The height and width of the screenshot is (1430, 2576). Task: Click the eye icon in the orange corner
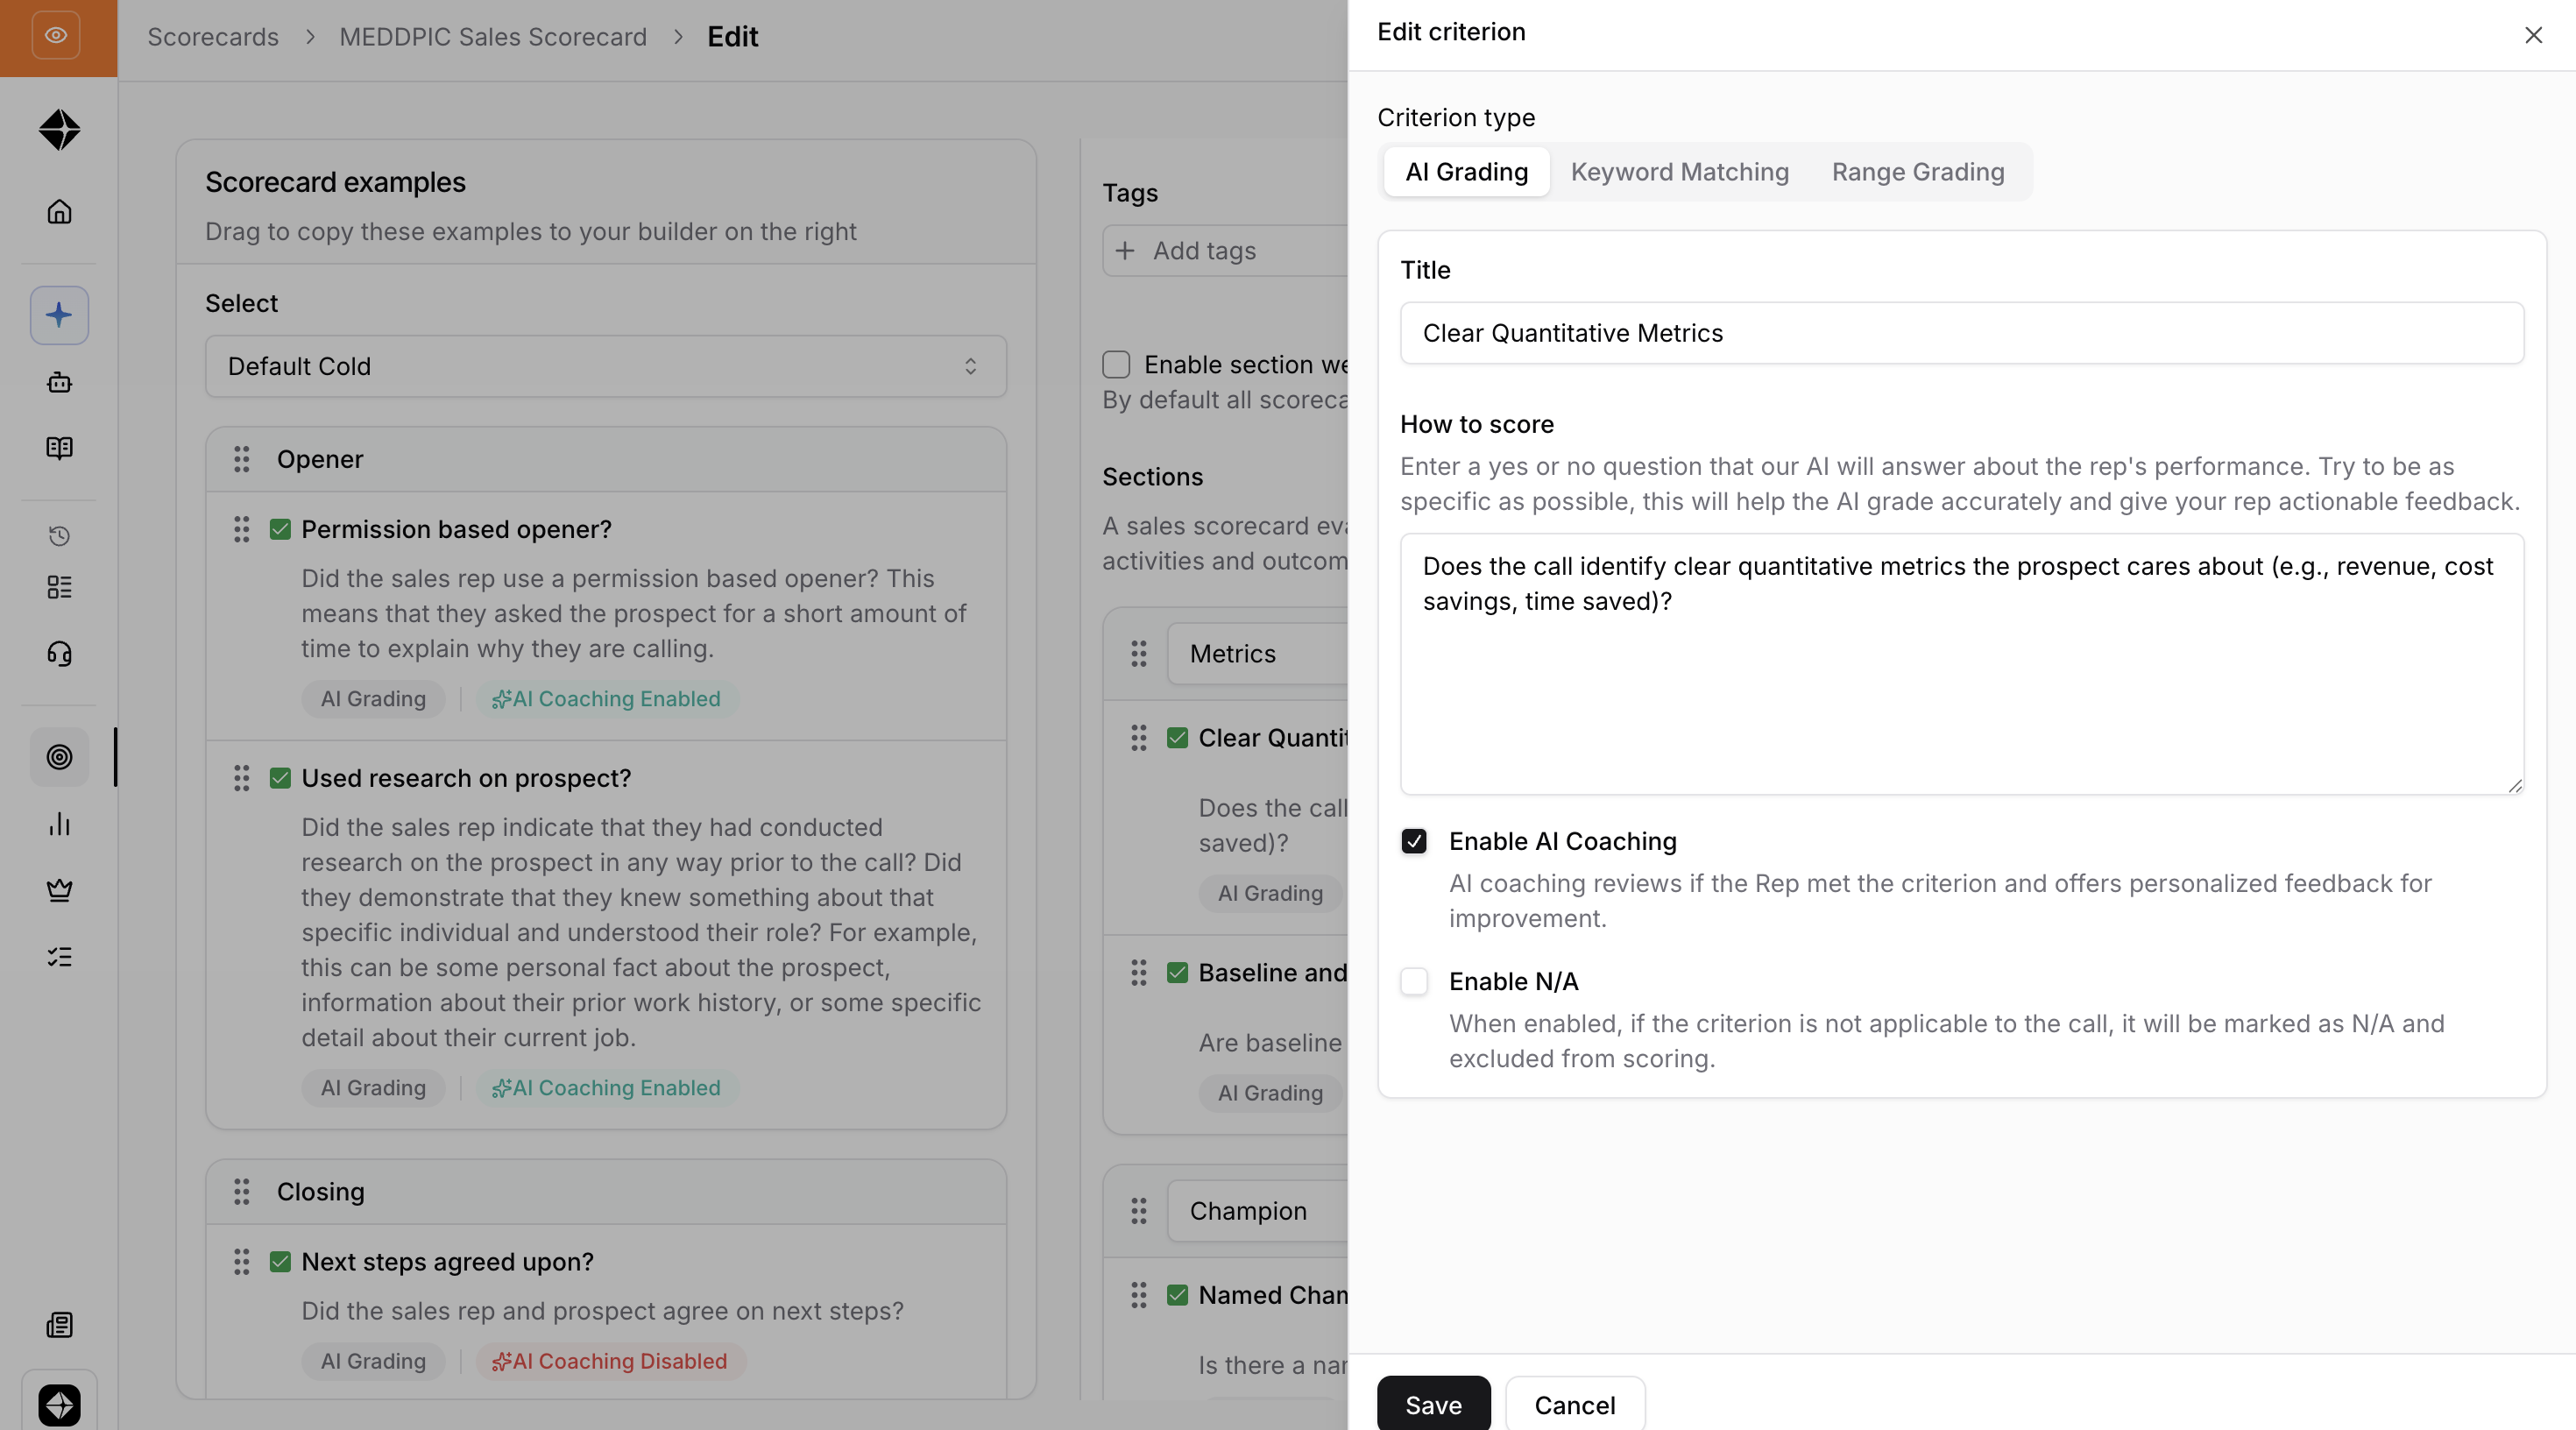[x=56, y=35]
